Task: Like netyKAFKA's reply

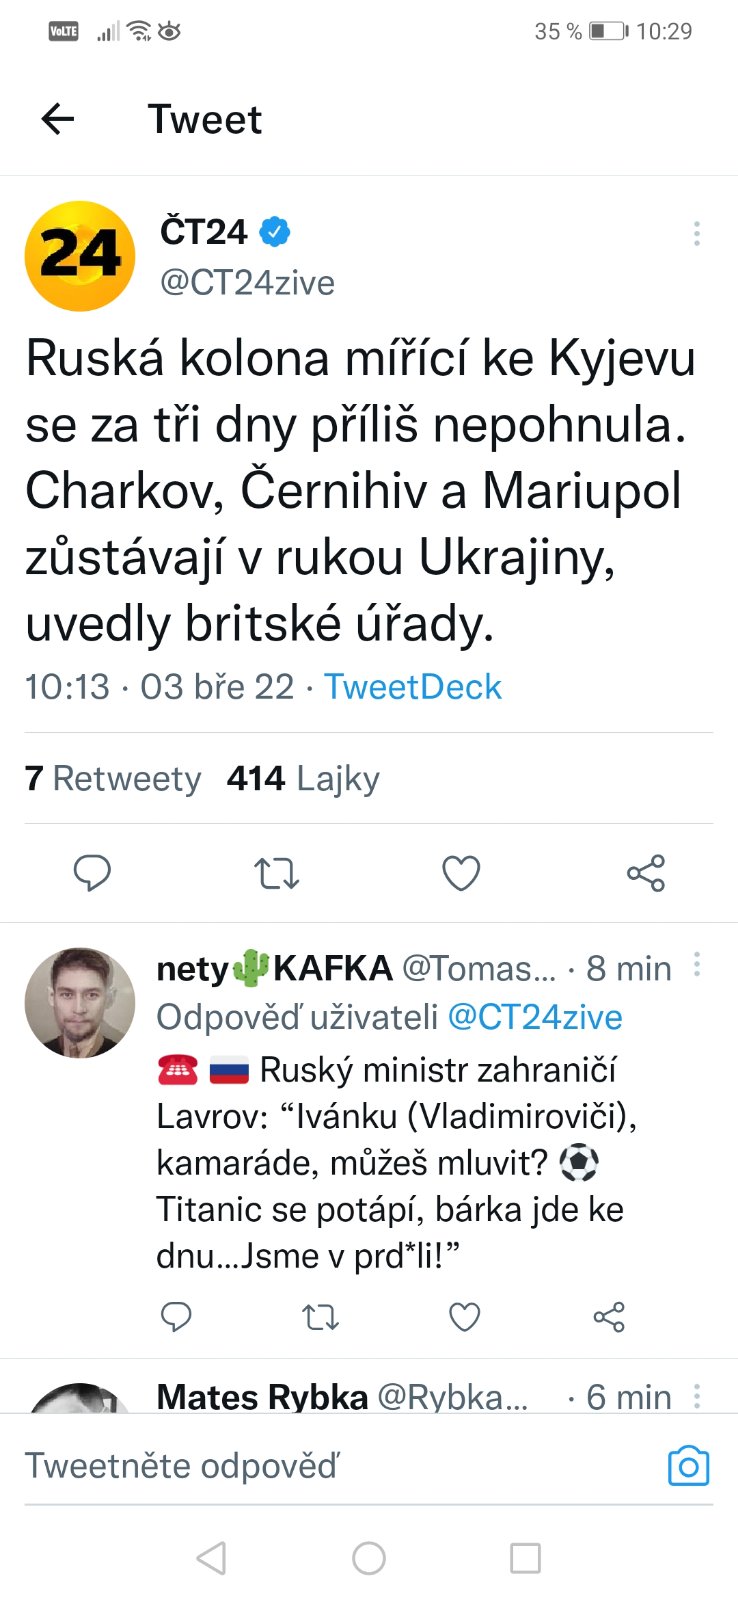Action: (464, 1316)
